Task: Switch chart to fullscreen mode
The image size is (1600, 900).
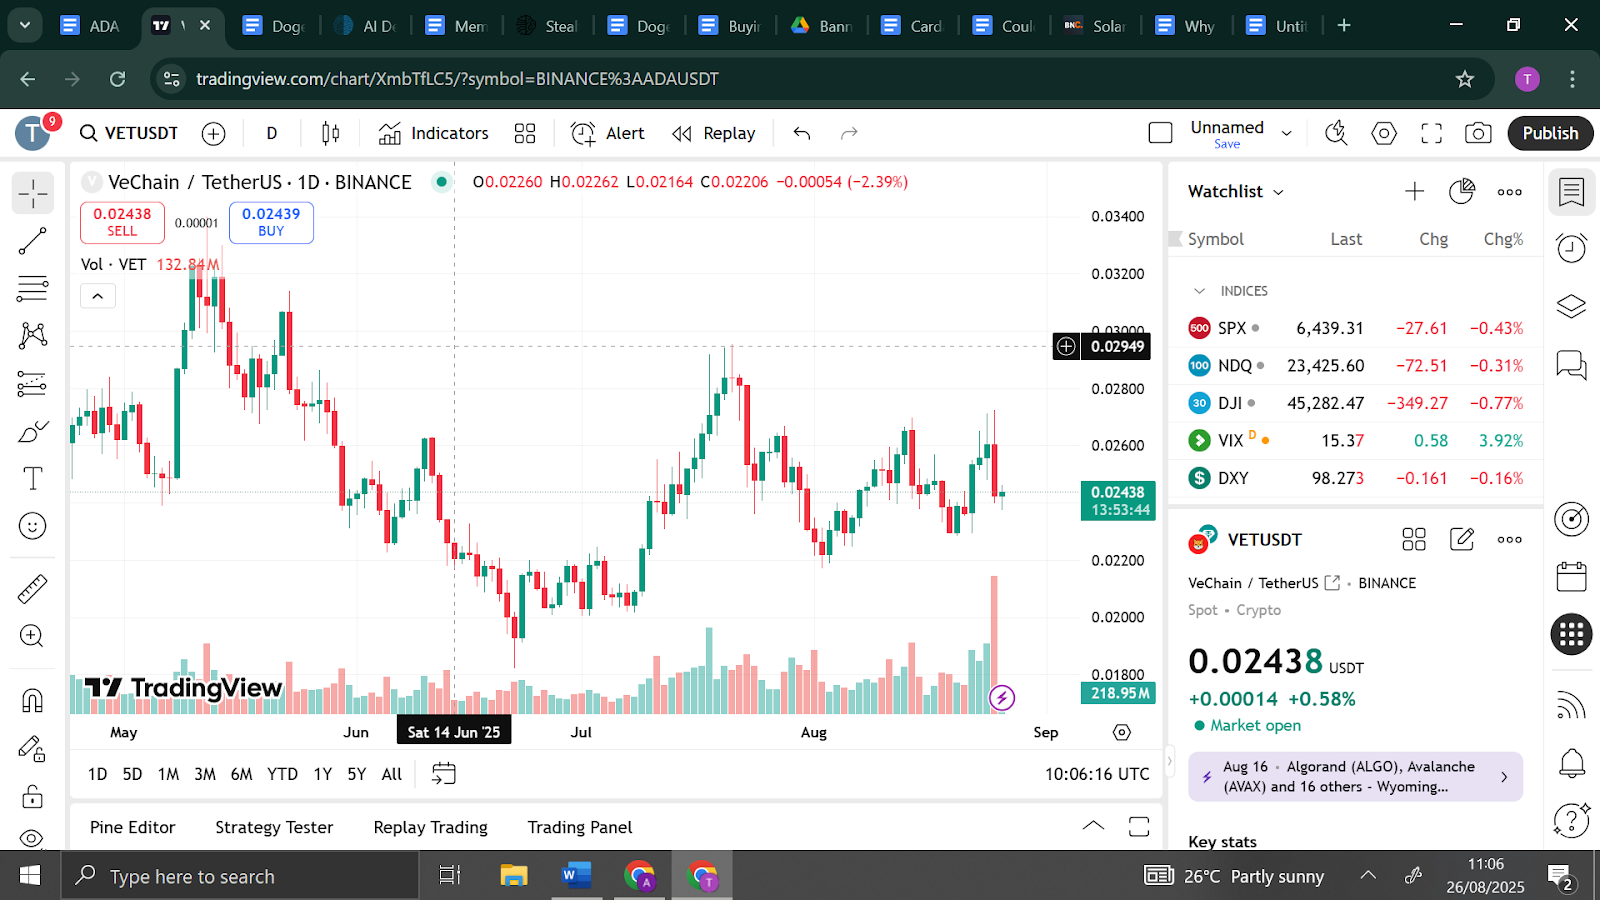Action: 1432,133
